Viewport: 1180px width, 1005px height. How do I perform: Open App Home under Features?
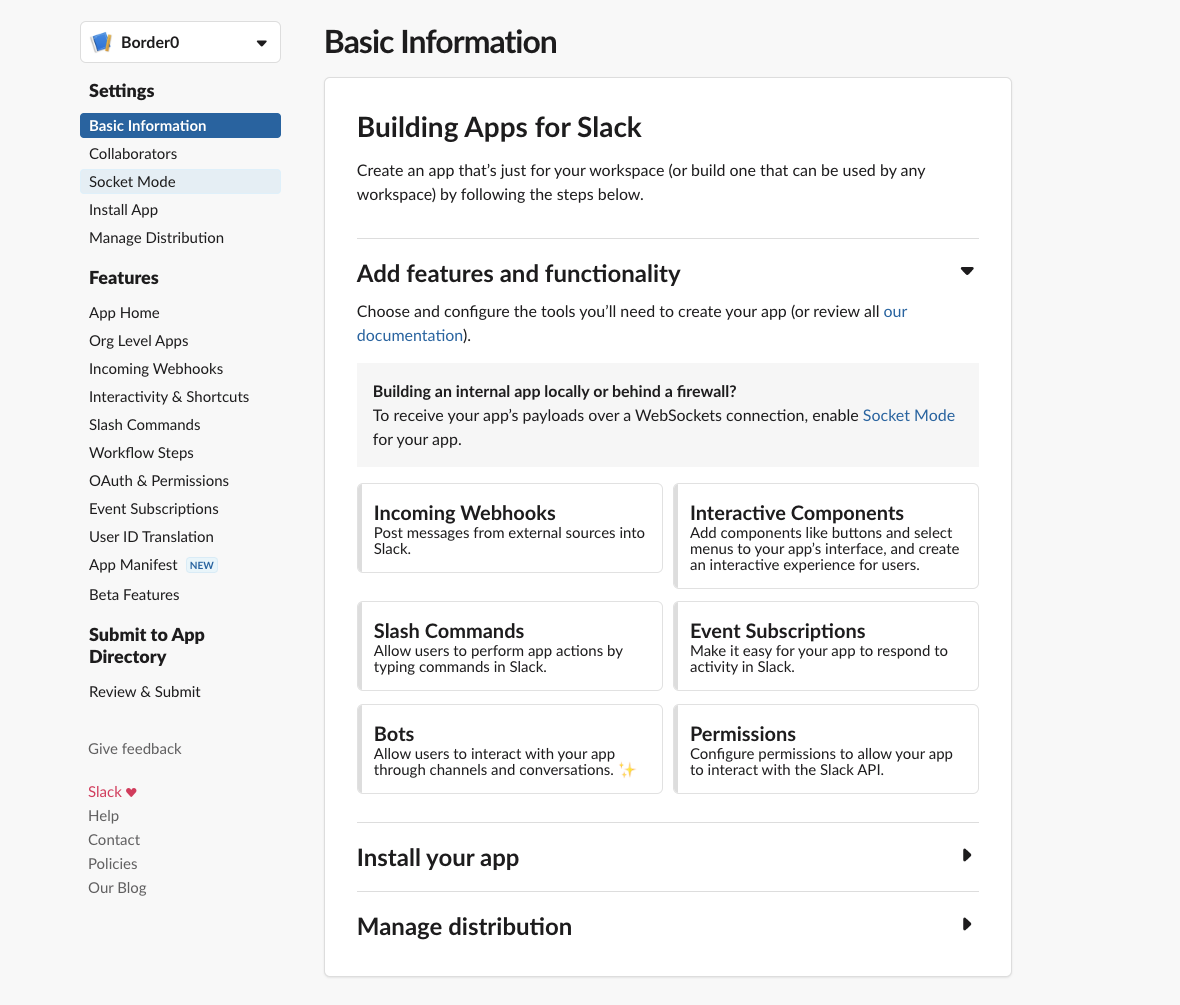(124, 312)
